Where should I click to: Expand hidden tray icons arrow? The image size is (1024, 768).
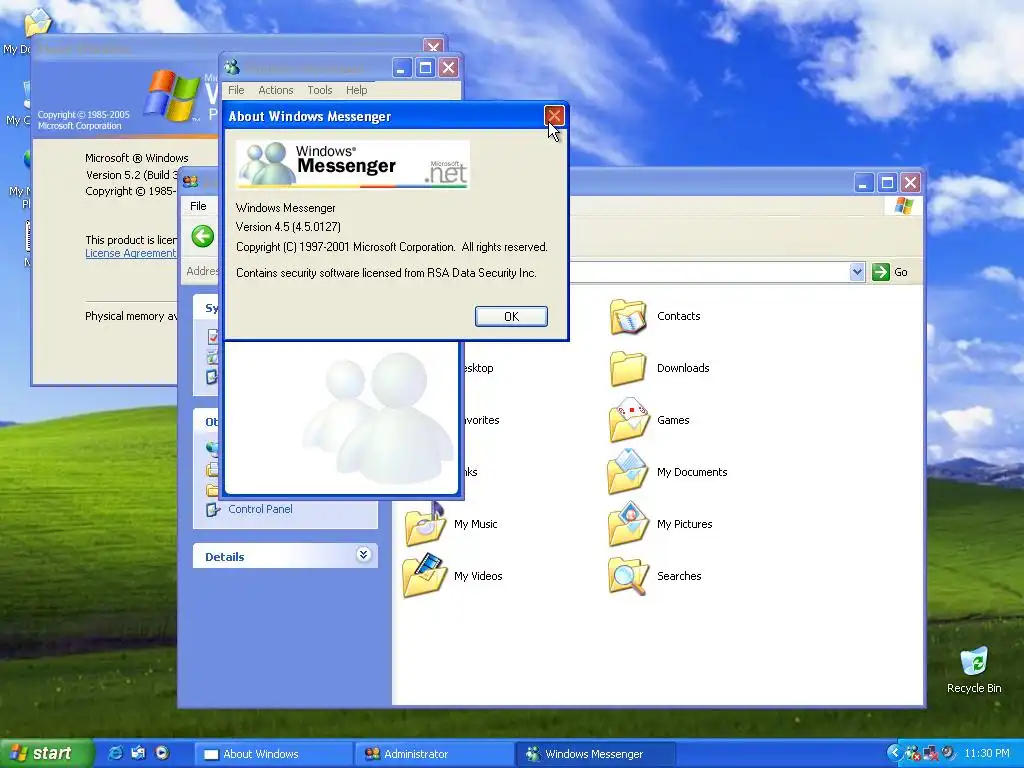coord(893,753)
